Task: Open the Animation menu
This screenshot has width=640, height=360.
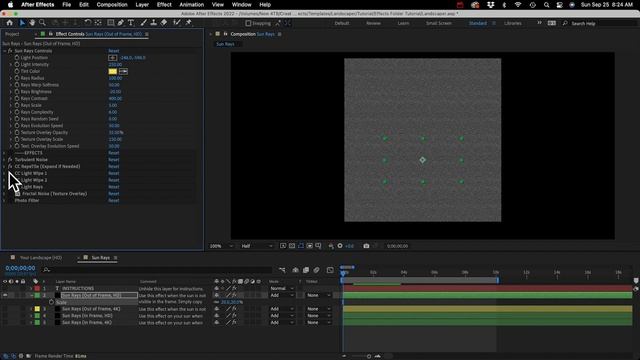Action: [191, 4]
